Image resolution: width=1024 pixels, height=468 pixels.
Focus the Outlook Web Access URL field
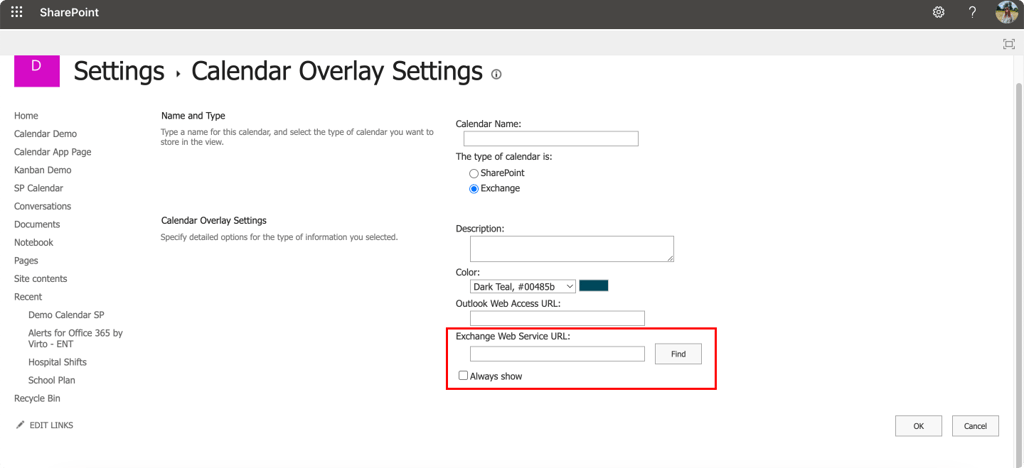click(x=557, y=318)
